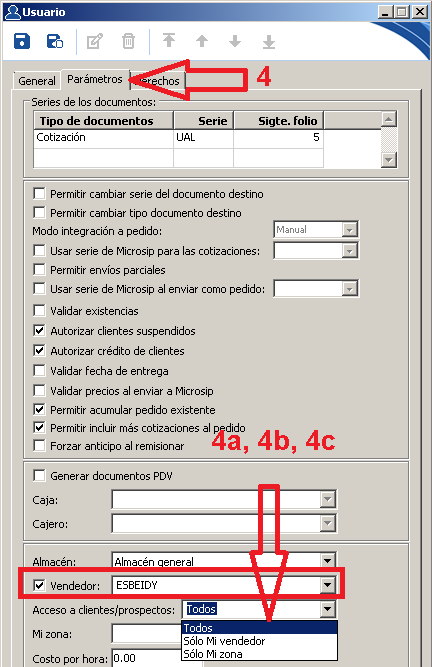Viewport: 432px width, 667px height.
Task: Toggle the Vendedor checkbox
Action: (x=39, y=585)
